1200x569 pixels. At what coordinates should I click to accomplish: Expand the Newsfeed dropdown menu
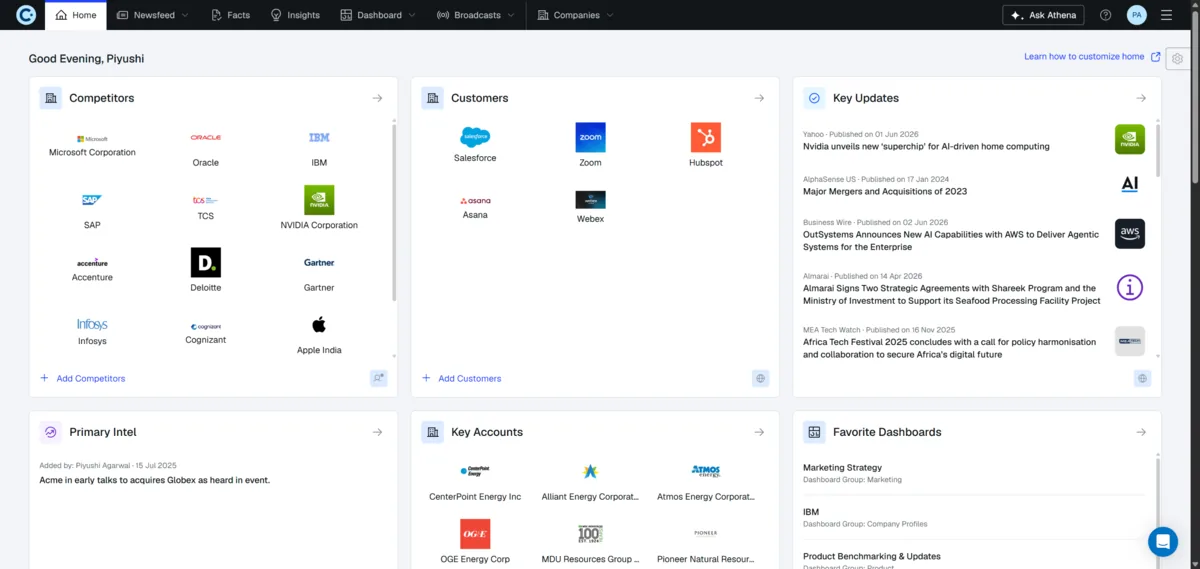point(152,15)
